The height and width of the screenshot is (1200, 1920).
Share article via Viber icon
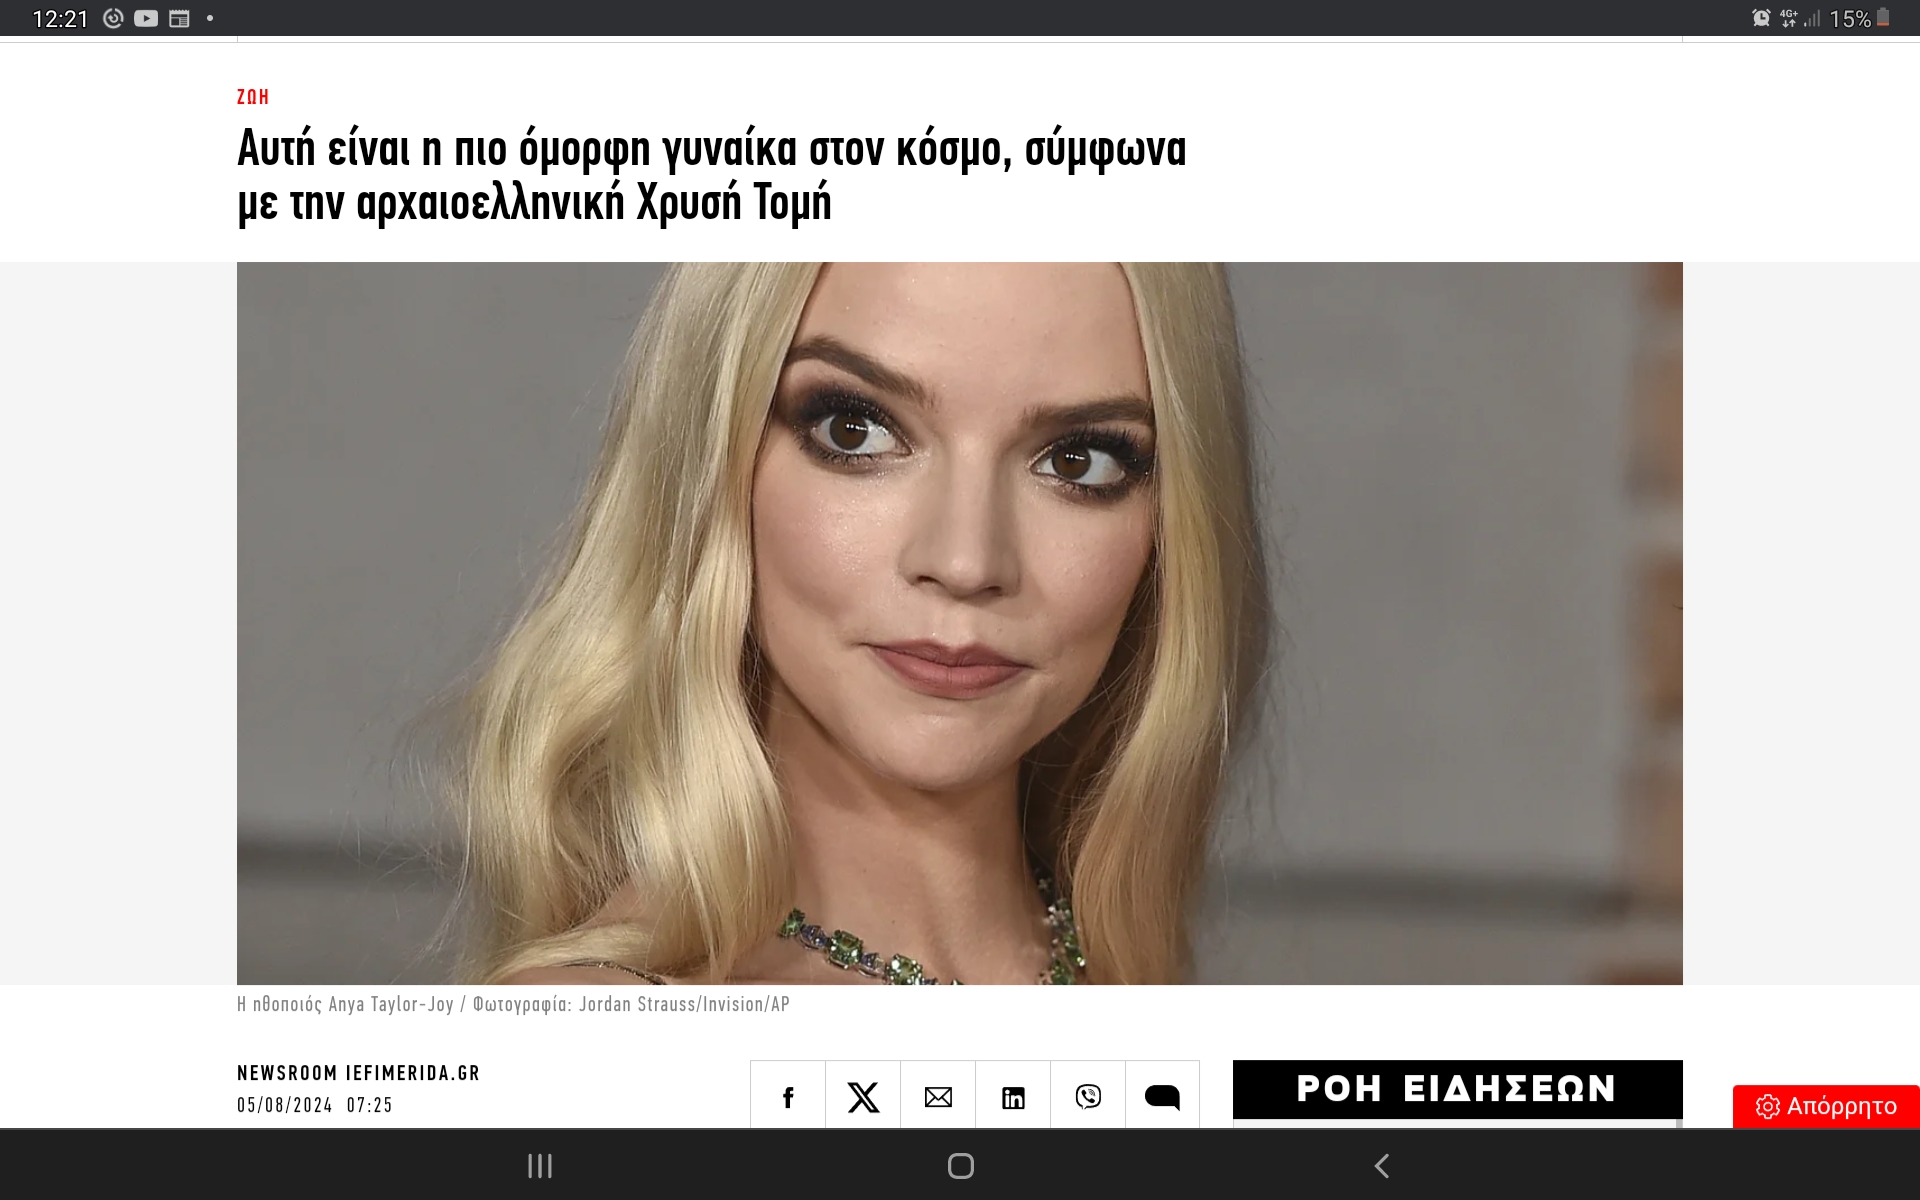pos(1088,1097)
